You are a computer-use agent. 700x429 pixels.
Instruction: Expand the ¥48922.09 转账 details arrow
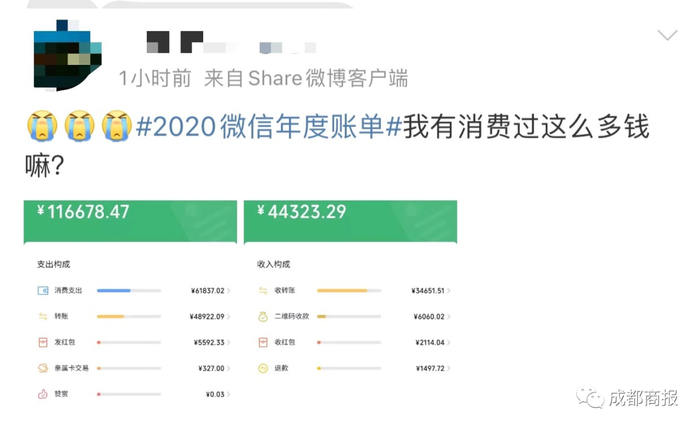229,316
